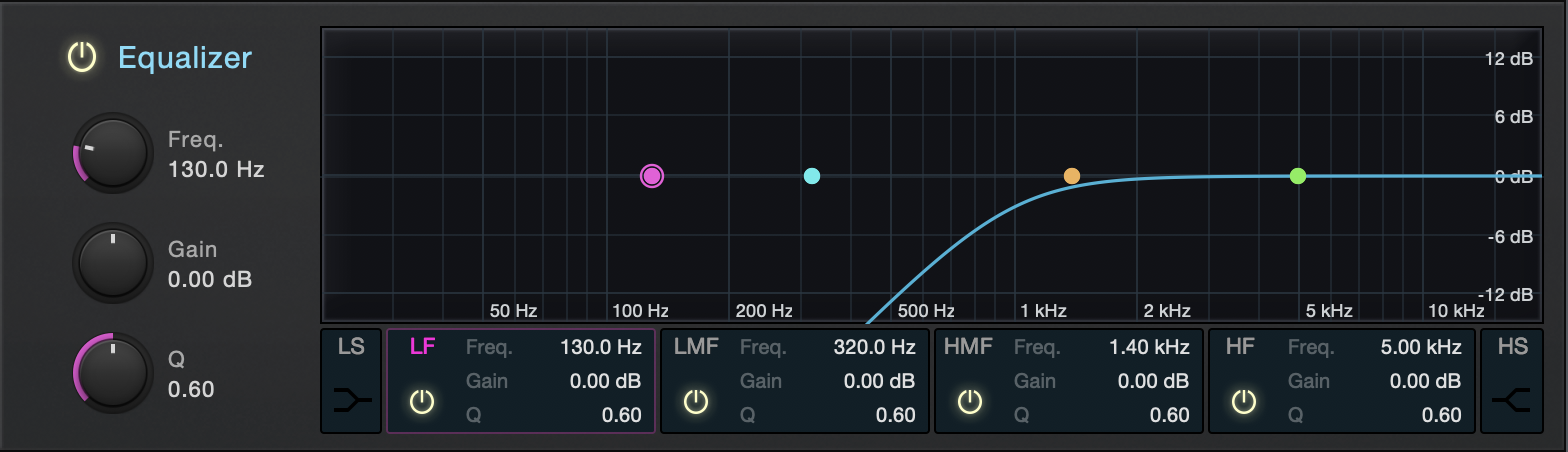Viewport: 1568px width, 452px height.
Task: Click the Freq. knob
Action: (x=113, y=154)
